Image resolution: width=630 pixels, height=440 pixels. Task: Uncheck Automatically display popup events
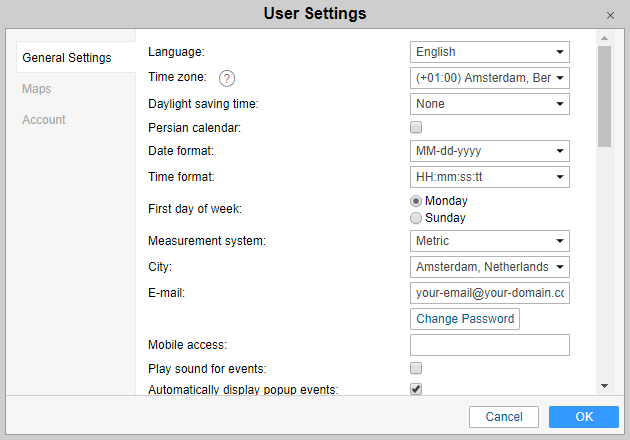[416, 389]
